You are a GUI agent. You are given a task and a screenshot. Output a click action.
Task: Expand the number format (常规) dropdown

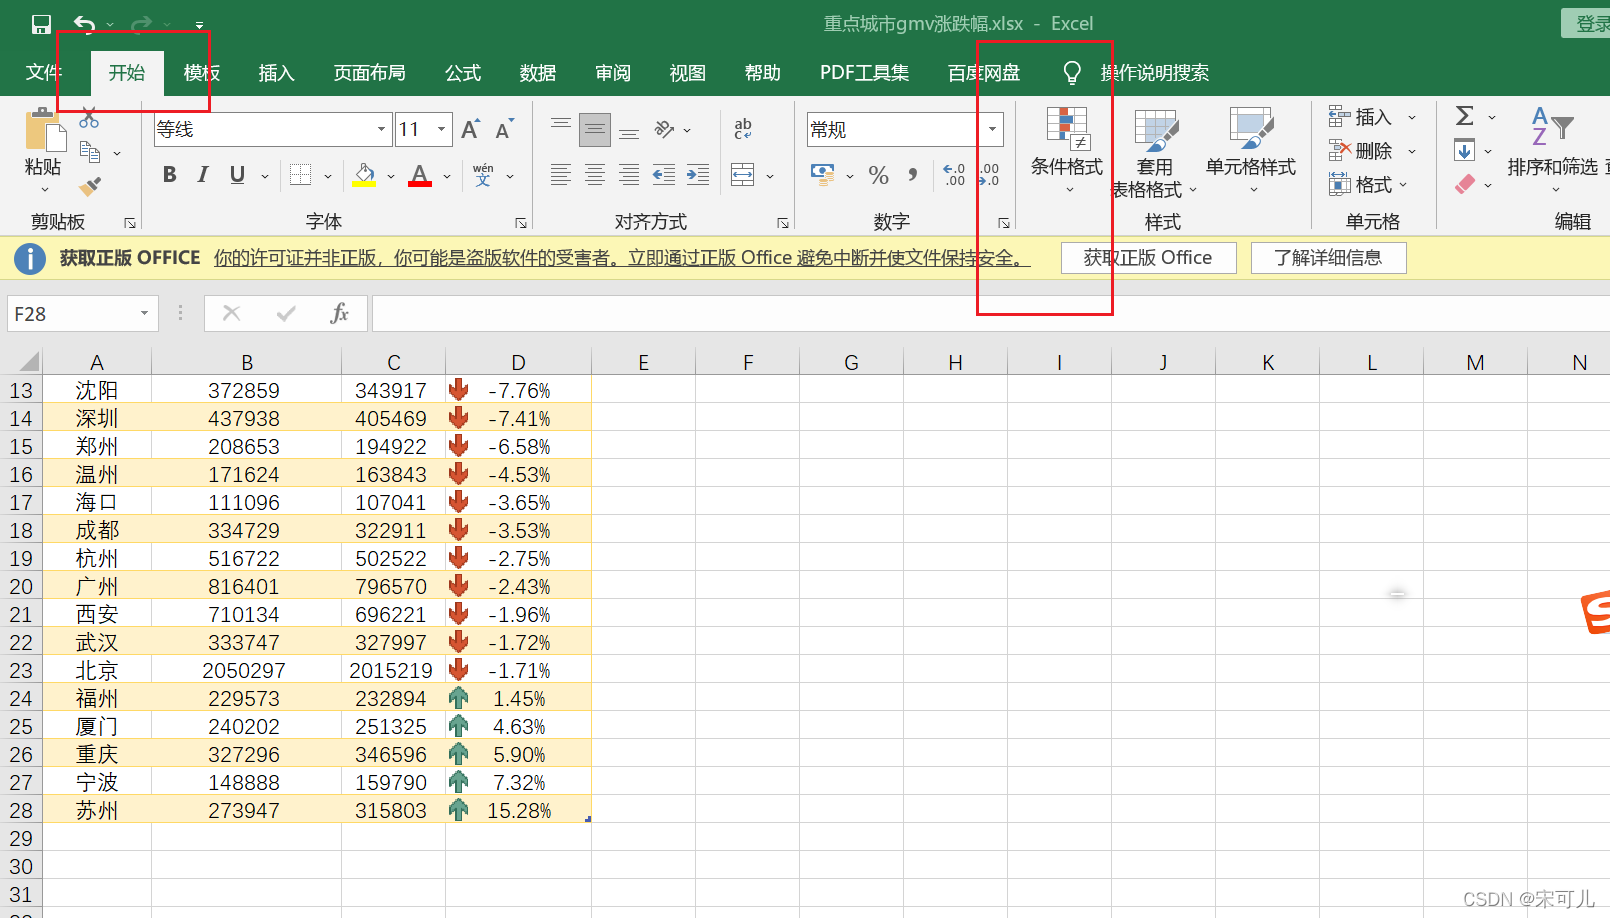click(x=992, y=129)
